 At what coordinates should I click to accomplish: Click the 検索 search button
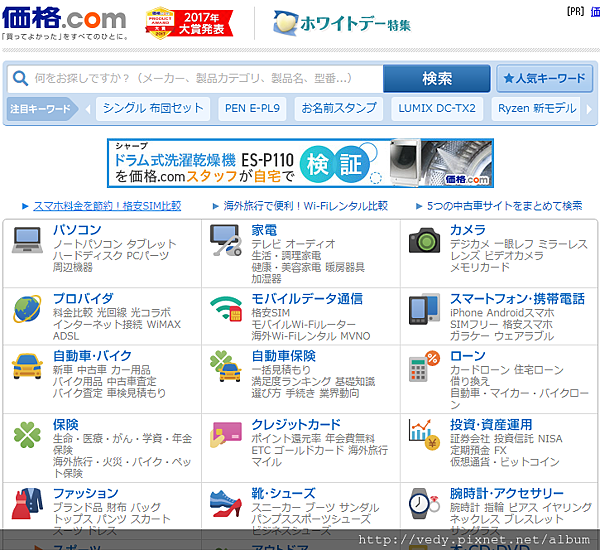click(437, 78)
